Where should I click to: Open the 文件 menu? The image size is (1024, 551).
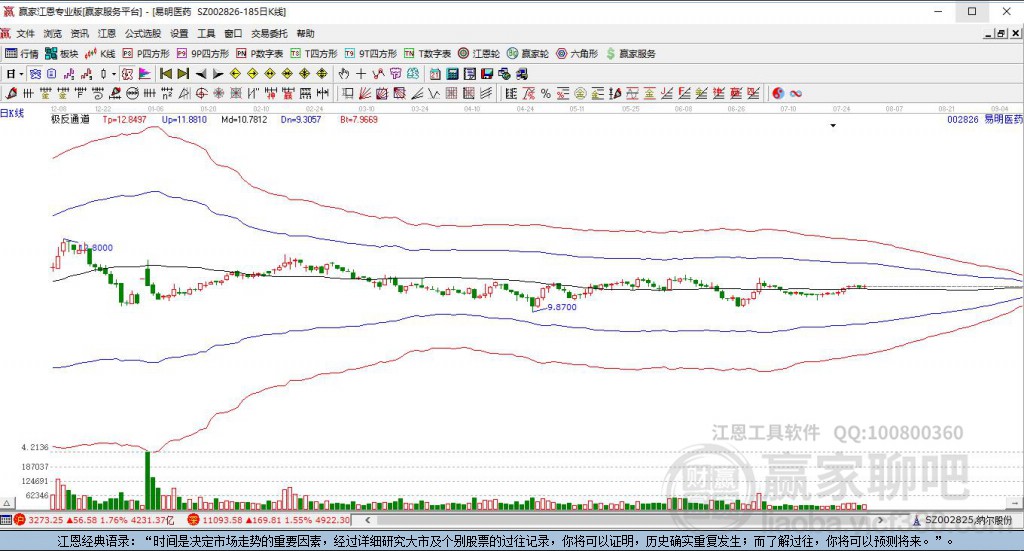pyautogui.click(x=25, y=33)
